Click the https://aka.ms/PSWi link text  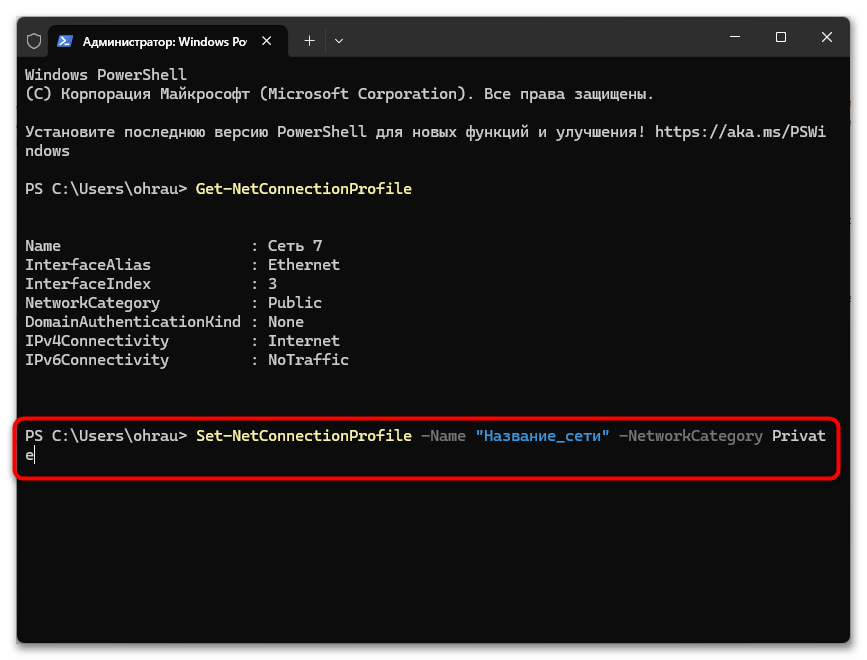[x=740, y=132]
